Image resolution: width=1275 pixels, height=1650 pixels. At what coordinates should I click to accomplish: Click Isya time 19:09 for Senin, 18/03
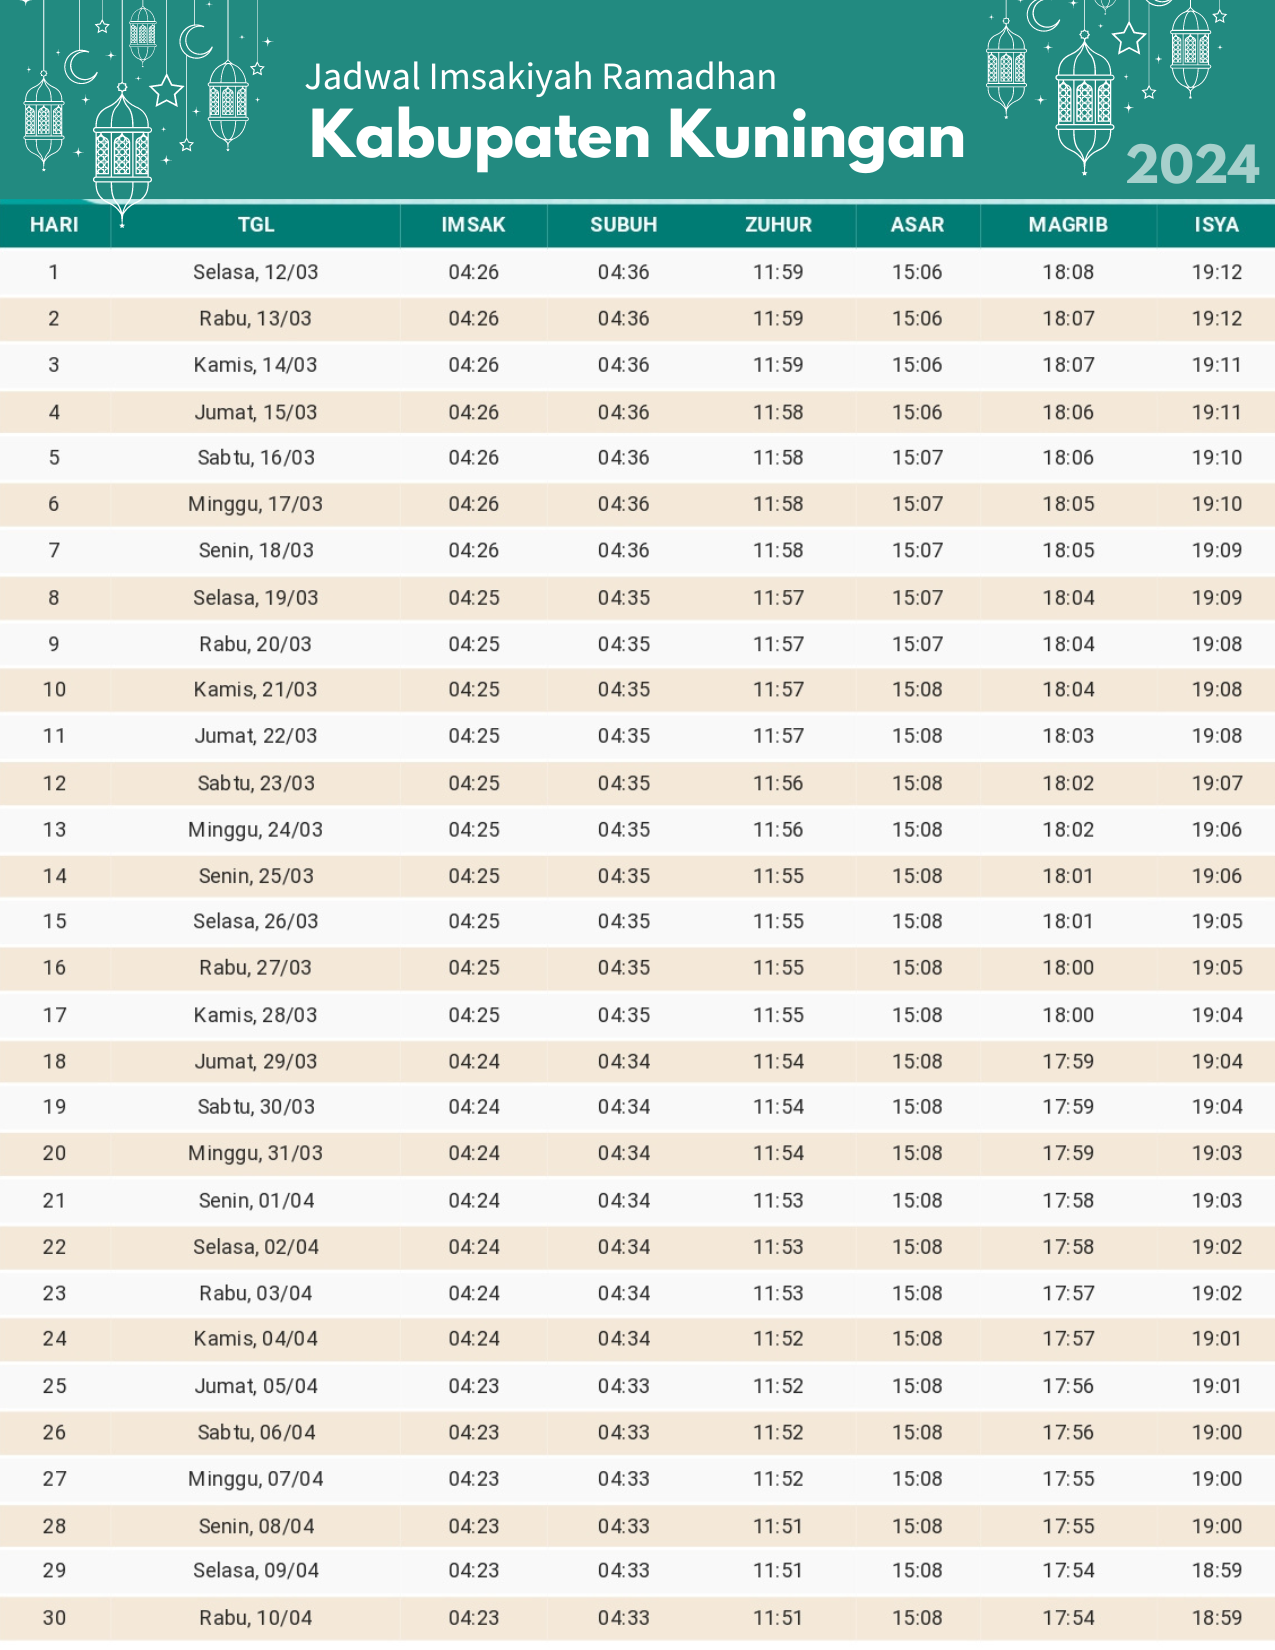click(1217, 550)
